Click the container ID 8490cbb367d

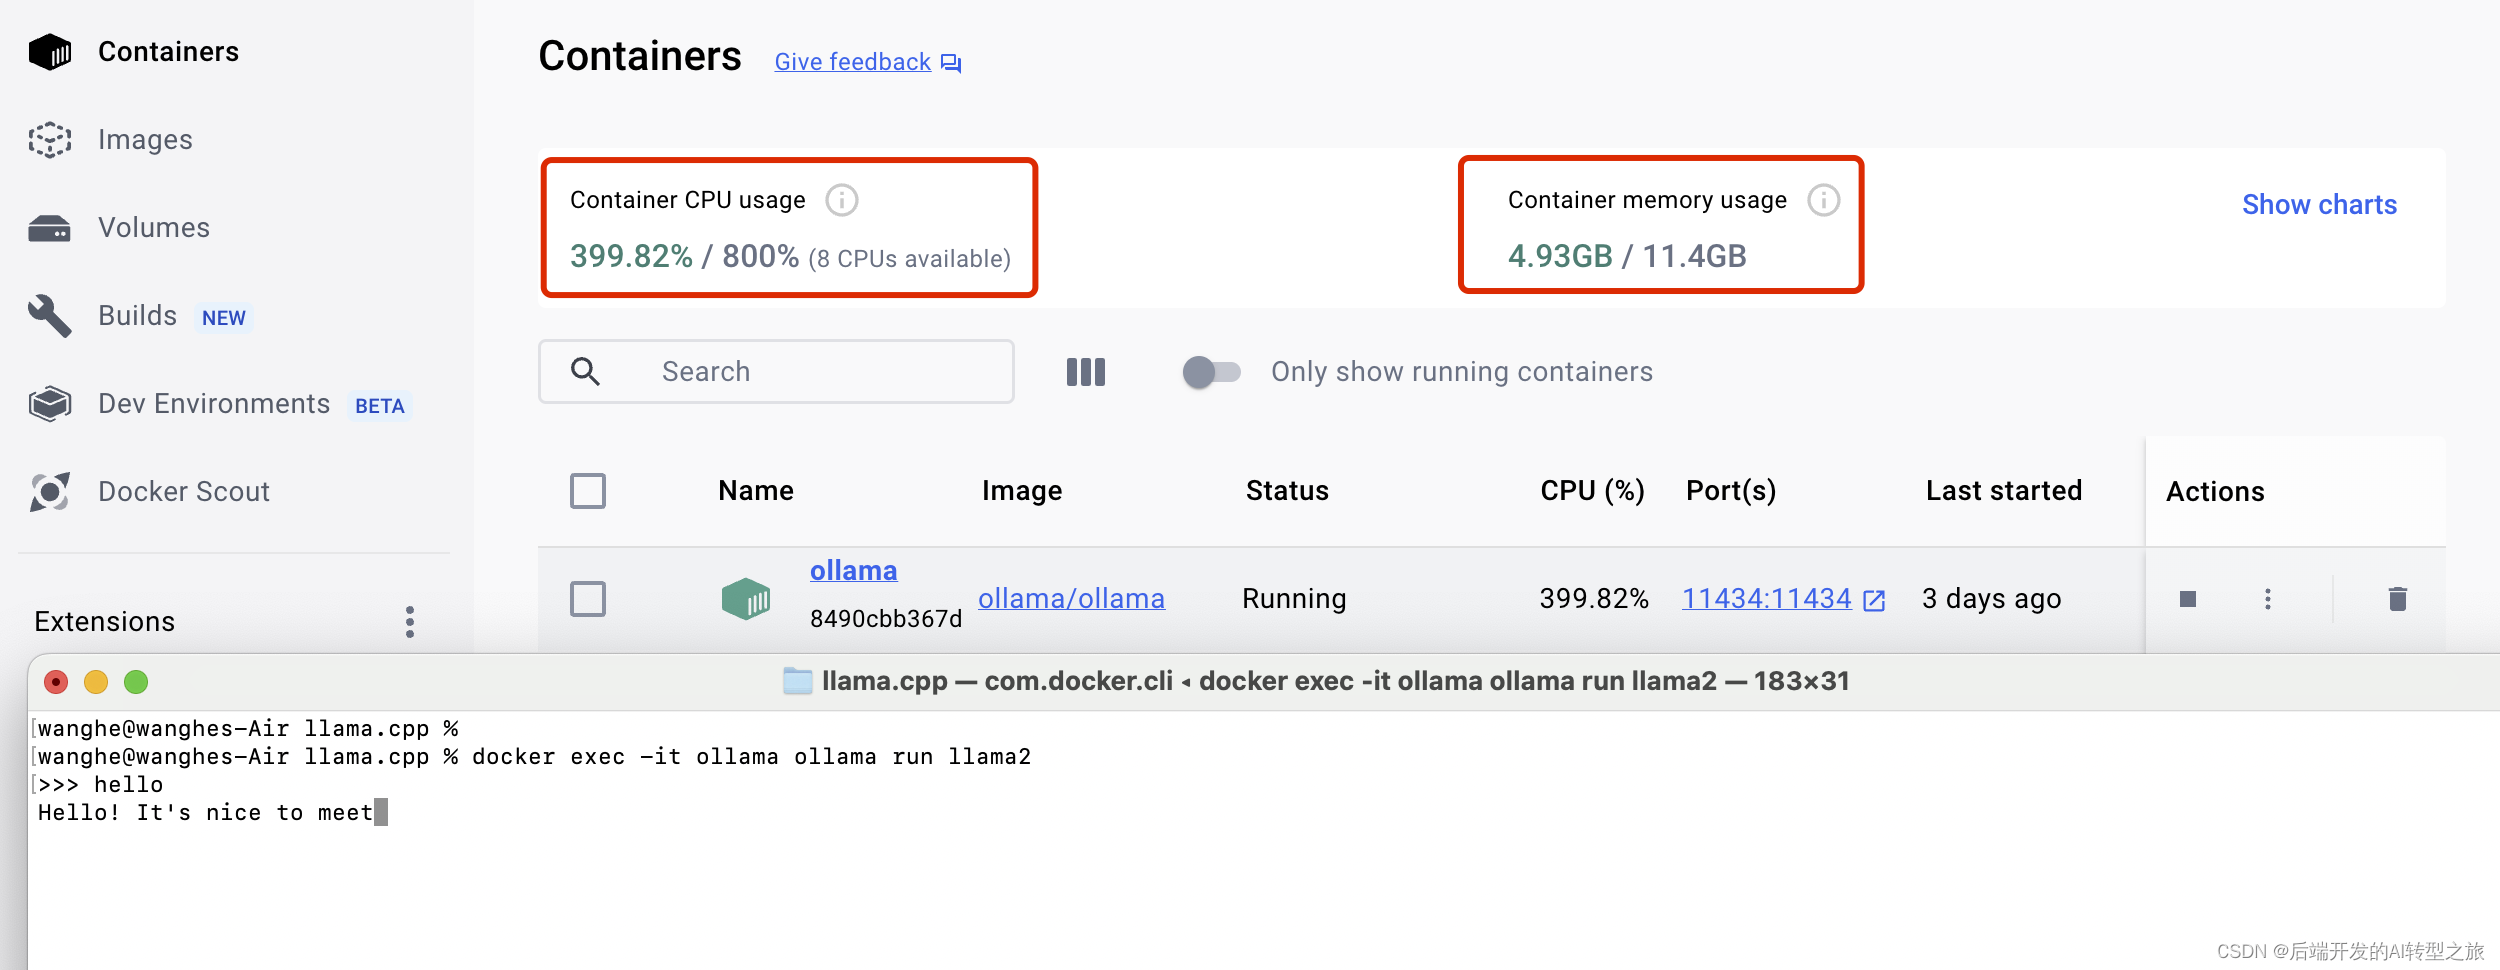click(x=886, y=619)
